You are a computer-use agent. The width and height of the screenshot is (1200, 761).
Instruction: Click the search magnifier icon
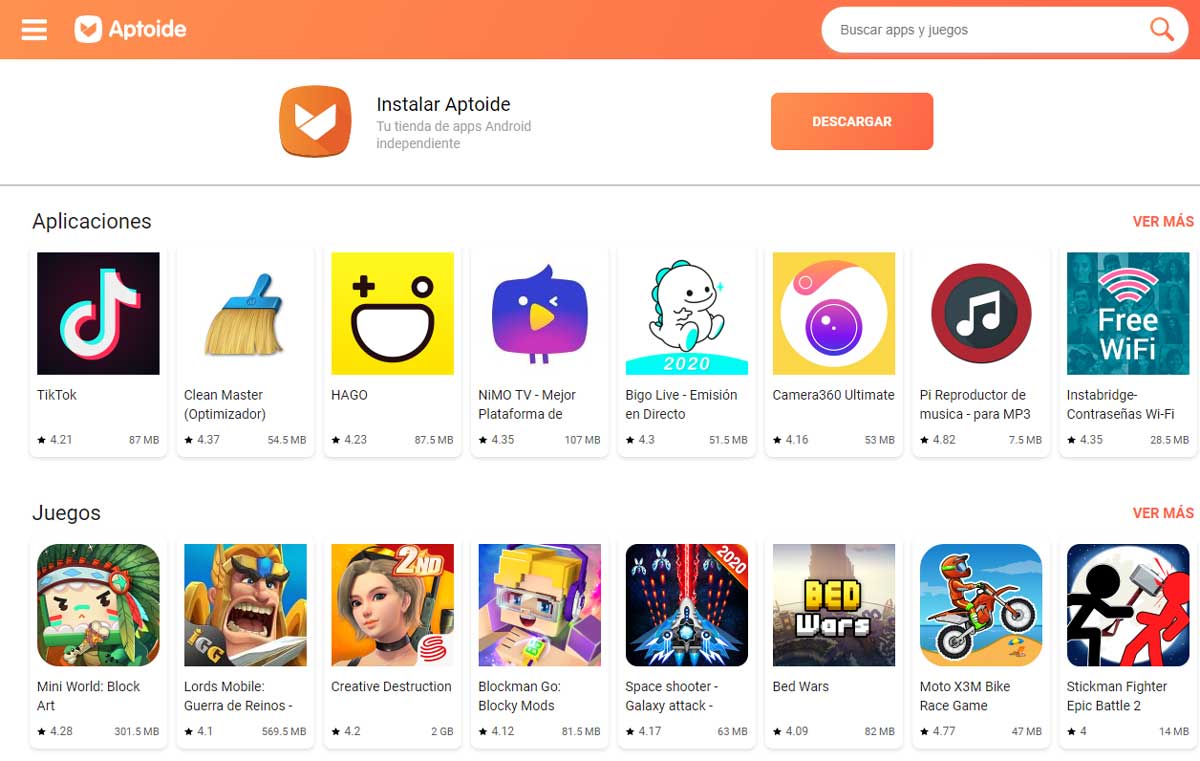[x=1161, y=29]
